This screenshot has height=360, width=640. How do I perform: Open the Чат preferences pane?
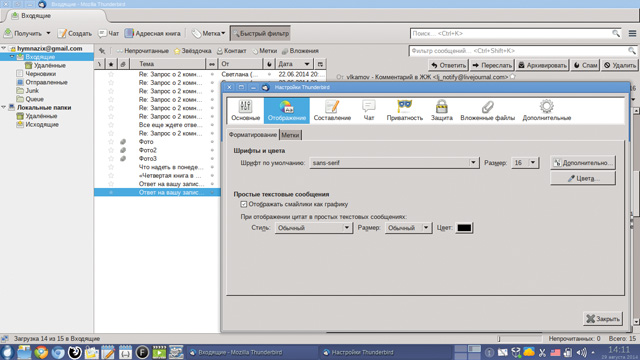(x=369, y=110)
